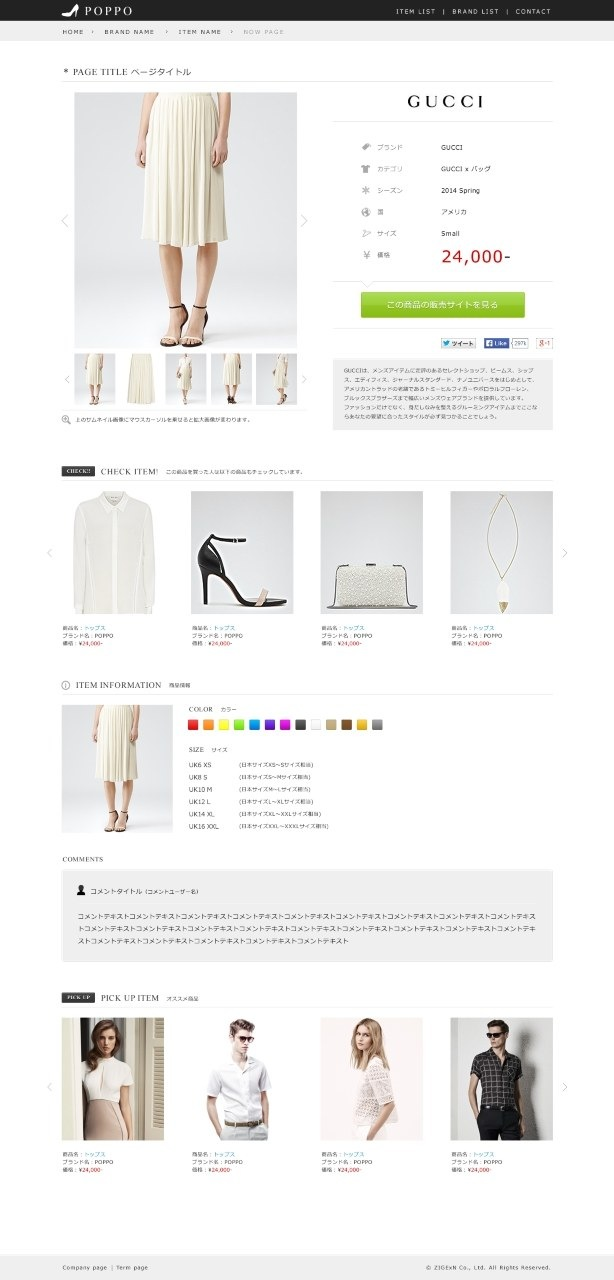This screenshot has width=614, height=1280.
Task: Move Pick Up Item carousel left arrow
Action: [49, 1087]
